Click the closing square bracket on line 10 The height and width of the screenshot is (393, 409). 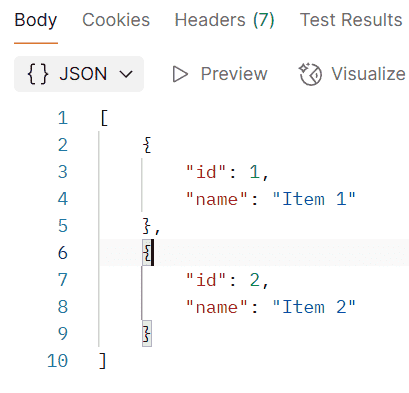click(x=103, y=361)
